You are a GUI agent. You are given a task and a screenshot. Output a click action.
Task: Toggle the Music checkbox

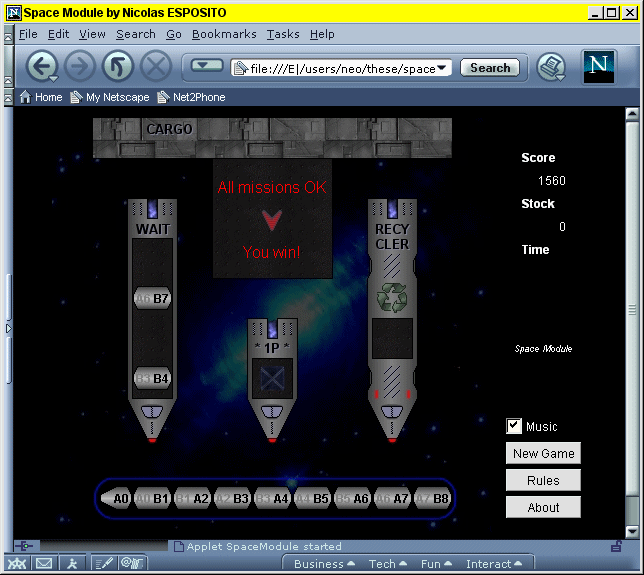coord(514,426)
